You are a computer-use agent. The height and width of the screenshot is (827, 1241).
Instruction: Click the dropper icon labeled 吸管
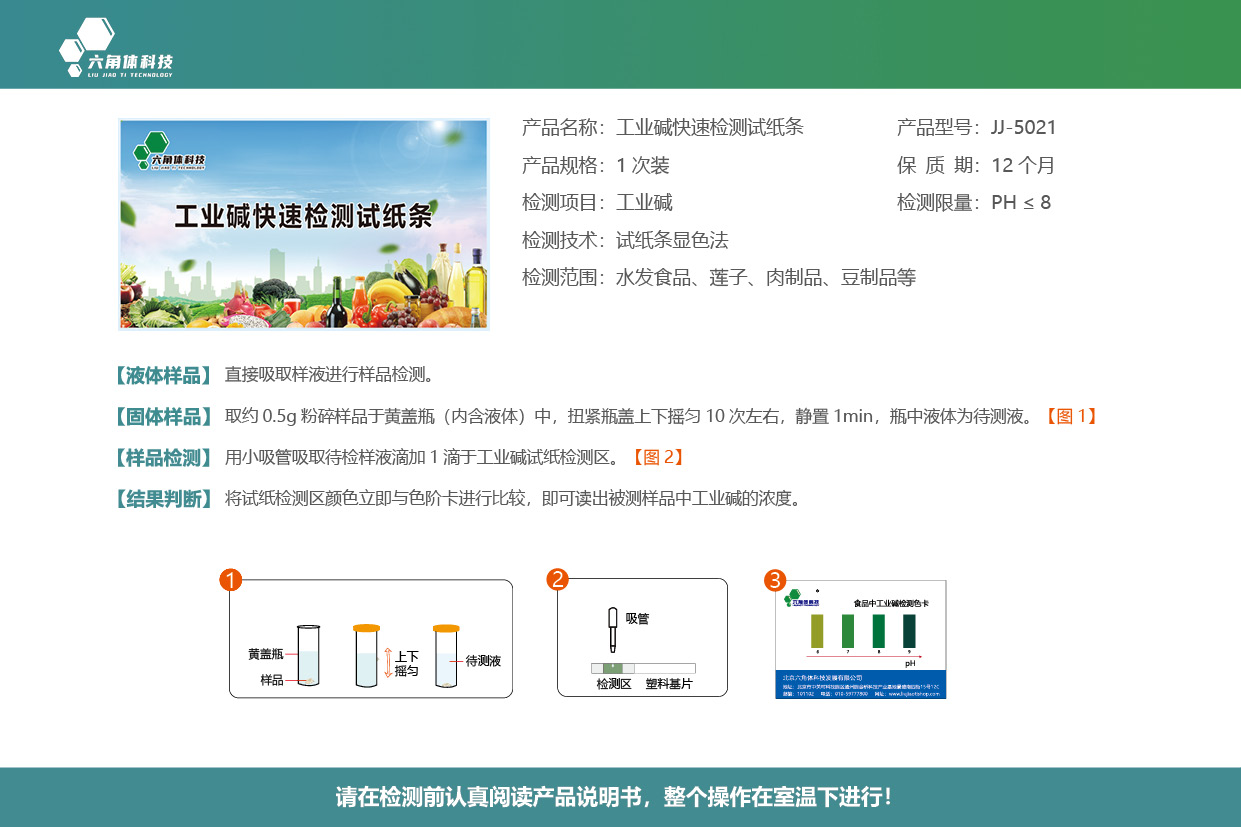613,630
